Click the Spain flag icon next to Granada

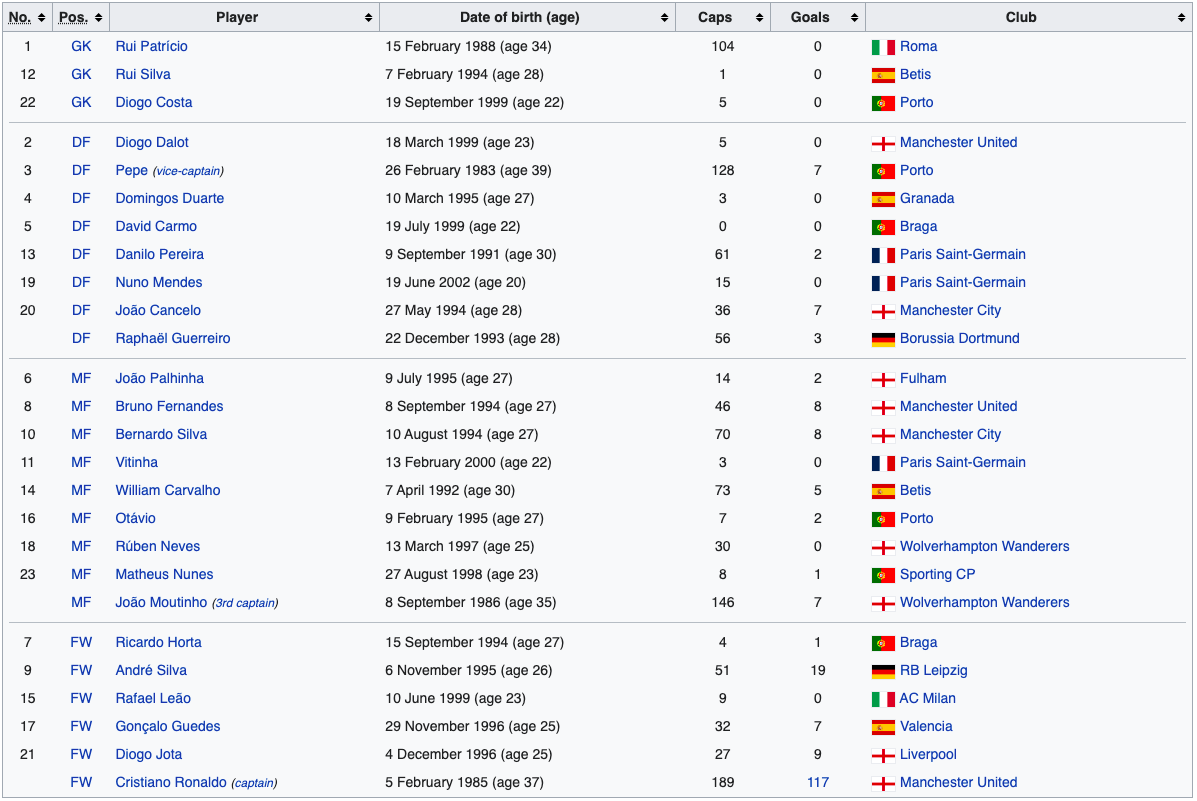pyautogui.click(x=883, y=199)
